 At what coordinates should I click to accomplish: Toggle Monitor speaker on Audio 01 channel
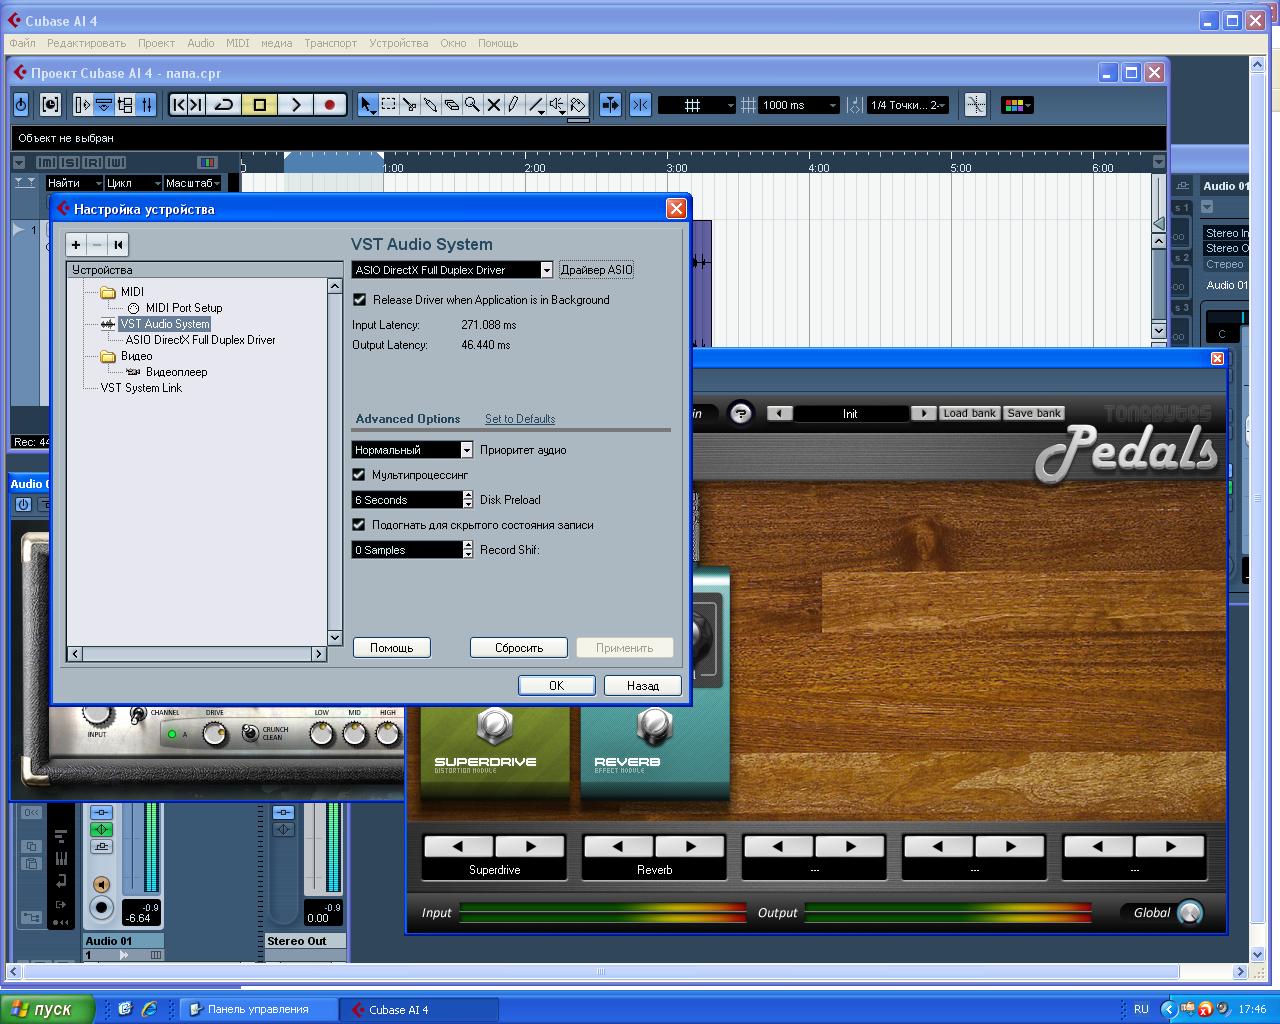pos(101,884)
